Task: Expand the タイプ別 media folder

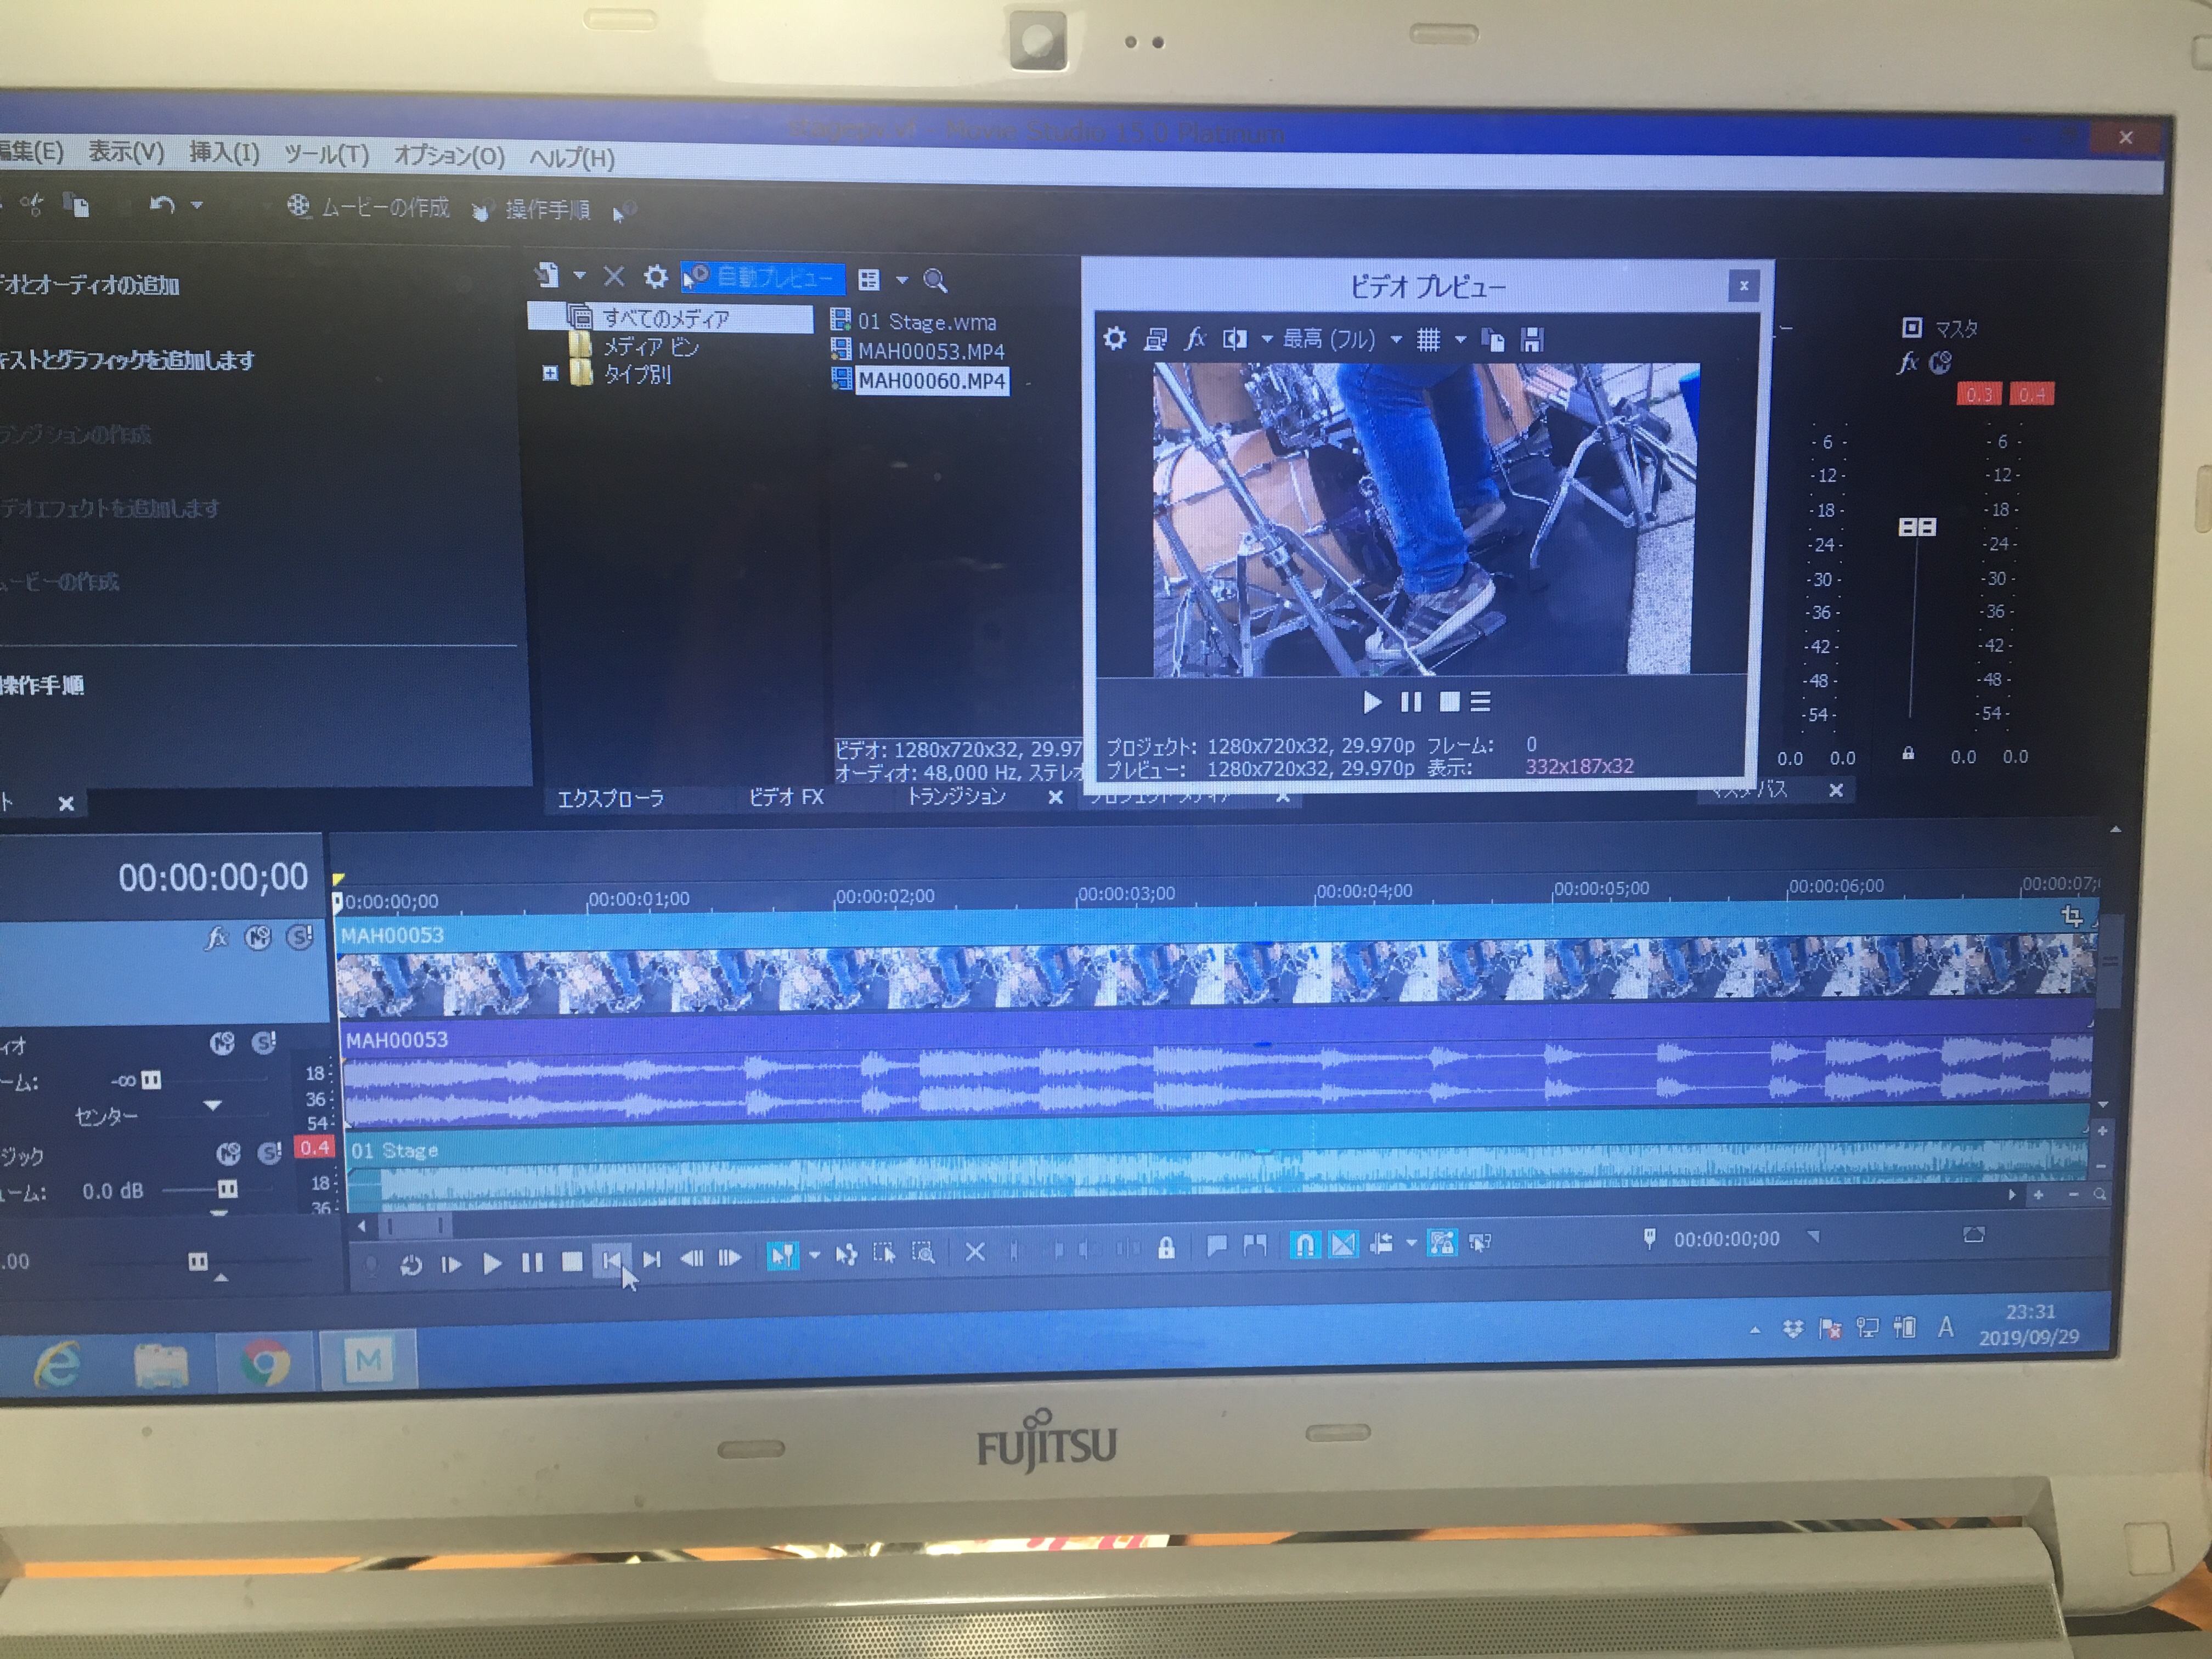Action: click(550, 374)
